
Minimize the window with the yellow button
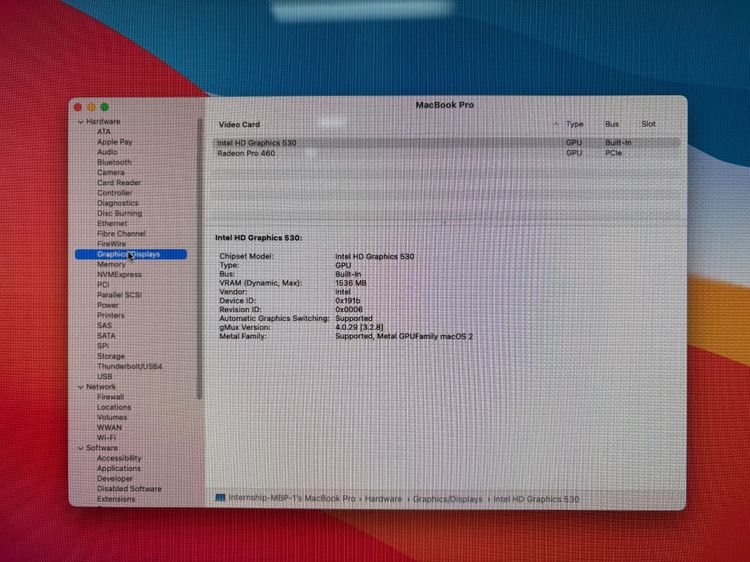click(92, 107)
